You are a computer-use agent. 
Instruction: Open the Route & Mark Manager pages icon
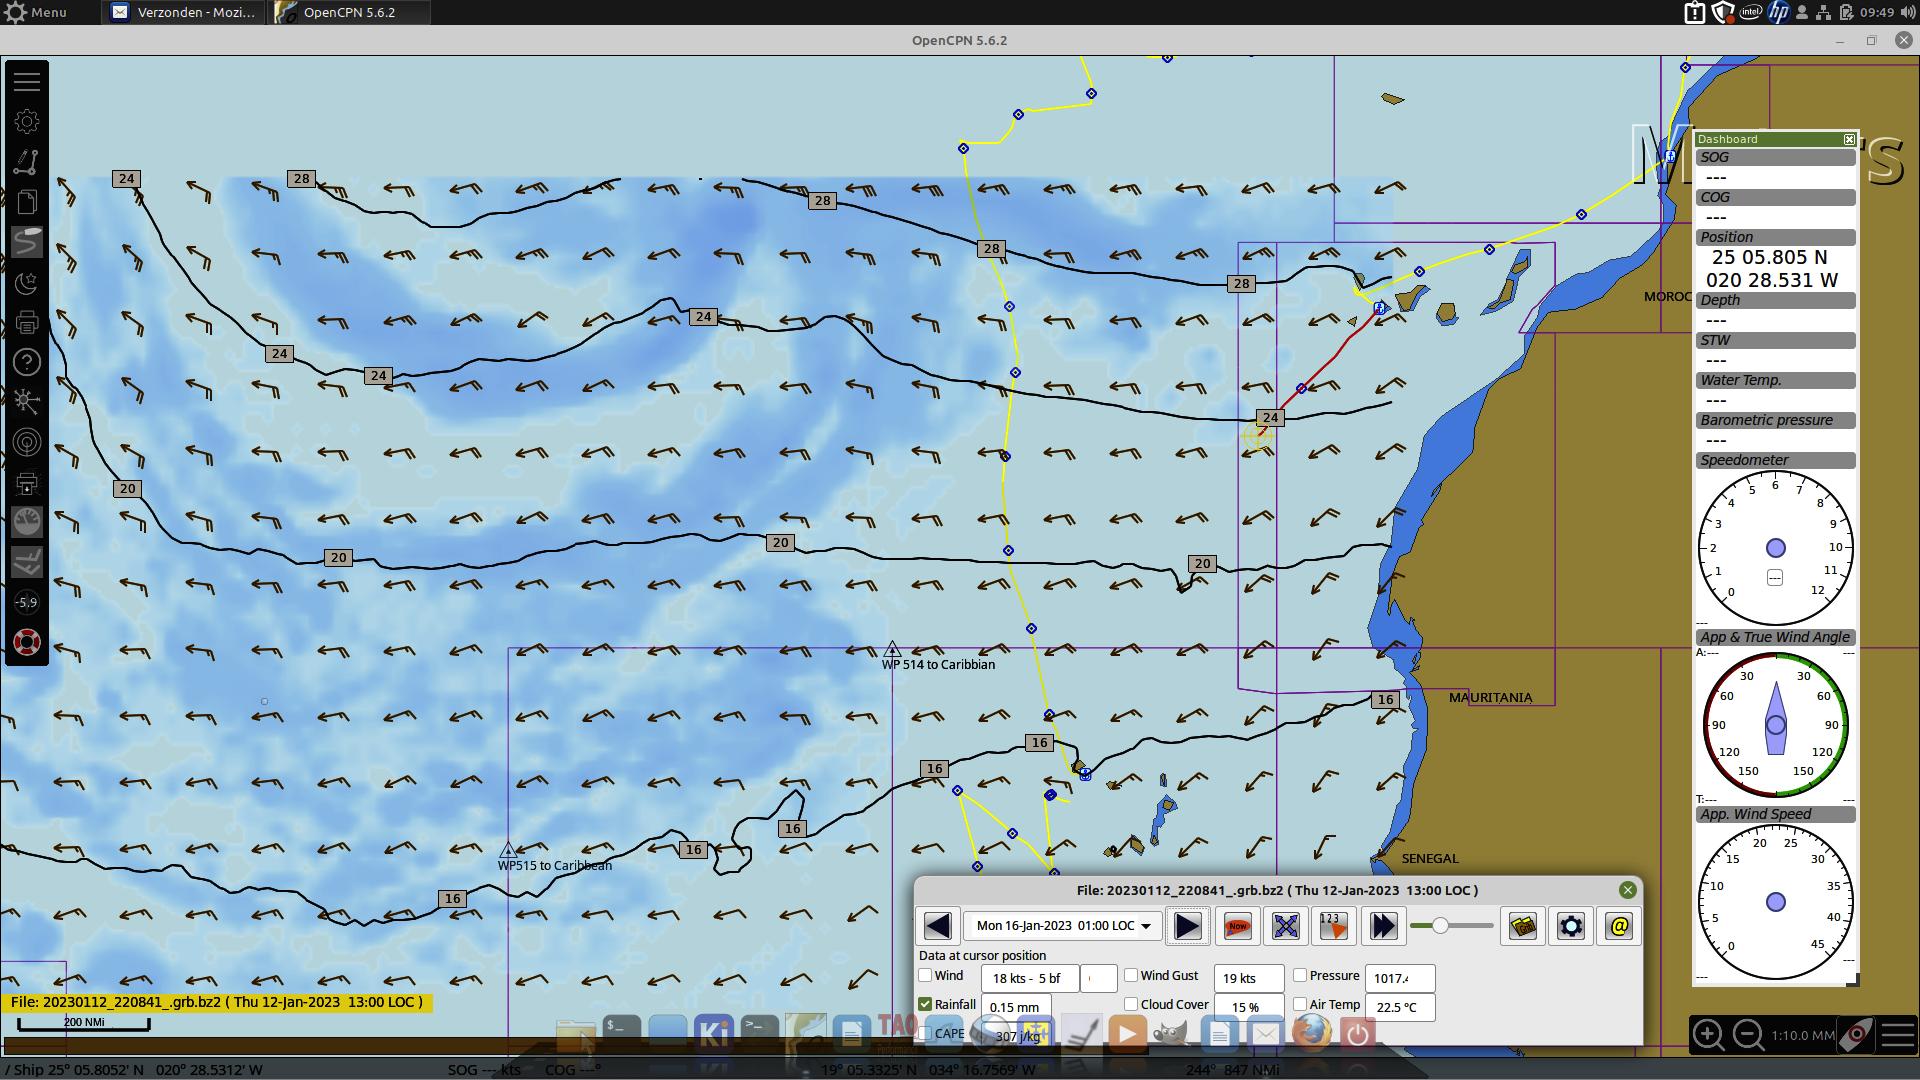(27, 202)
